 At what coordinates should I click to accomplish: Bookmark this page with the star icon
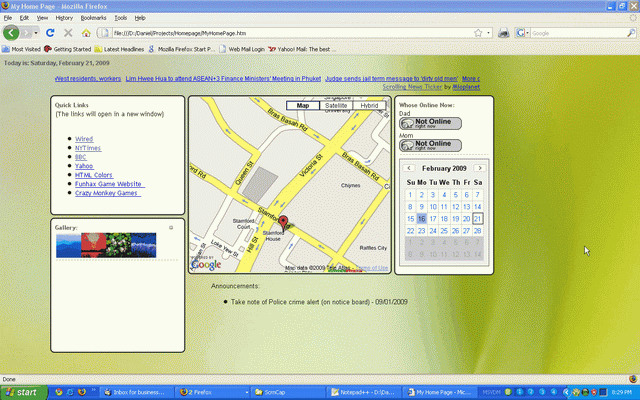[479, 33]
